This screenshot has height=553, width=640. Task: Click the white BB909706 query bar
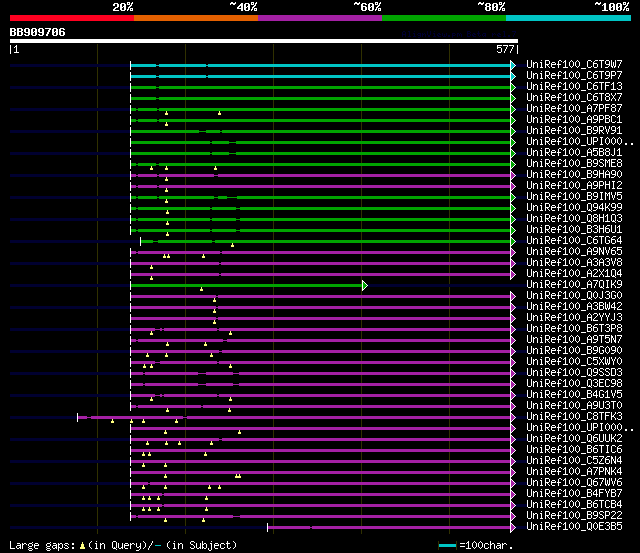click(264, 41)
